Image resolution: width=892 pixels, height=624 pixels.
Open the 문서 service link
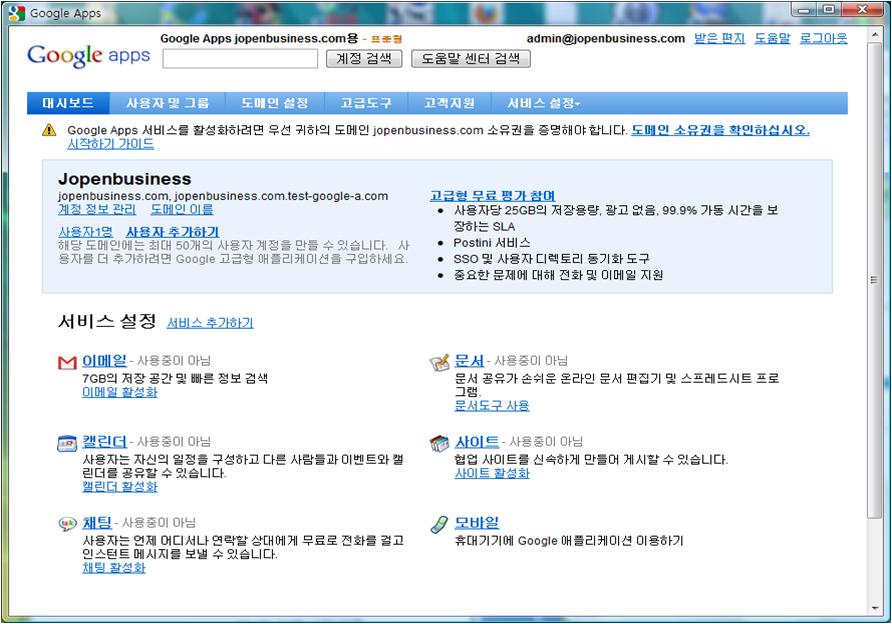pyautogui.click(x=469, y=361)
